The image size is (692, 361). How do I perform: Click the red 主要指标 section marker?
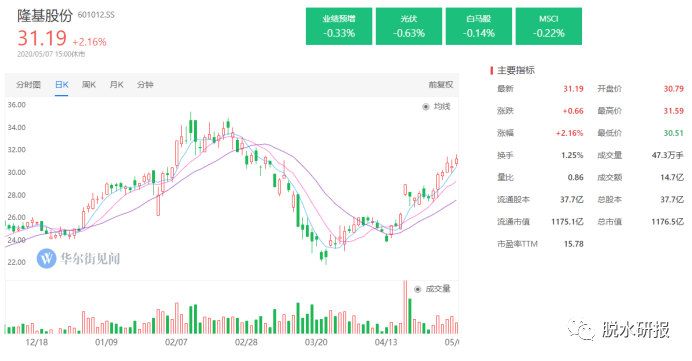(x=491, y=70)
